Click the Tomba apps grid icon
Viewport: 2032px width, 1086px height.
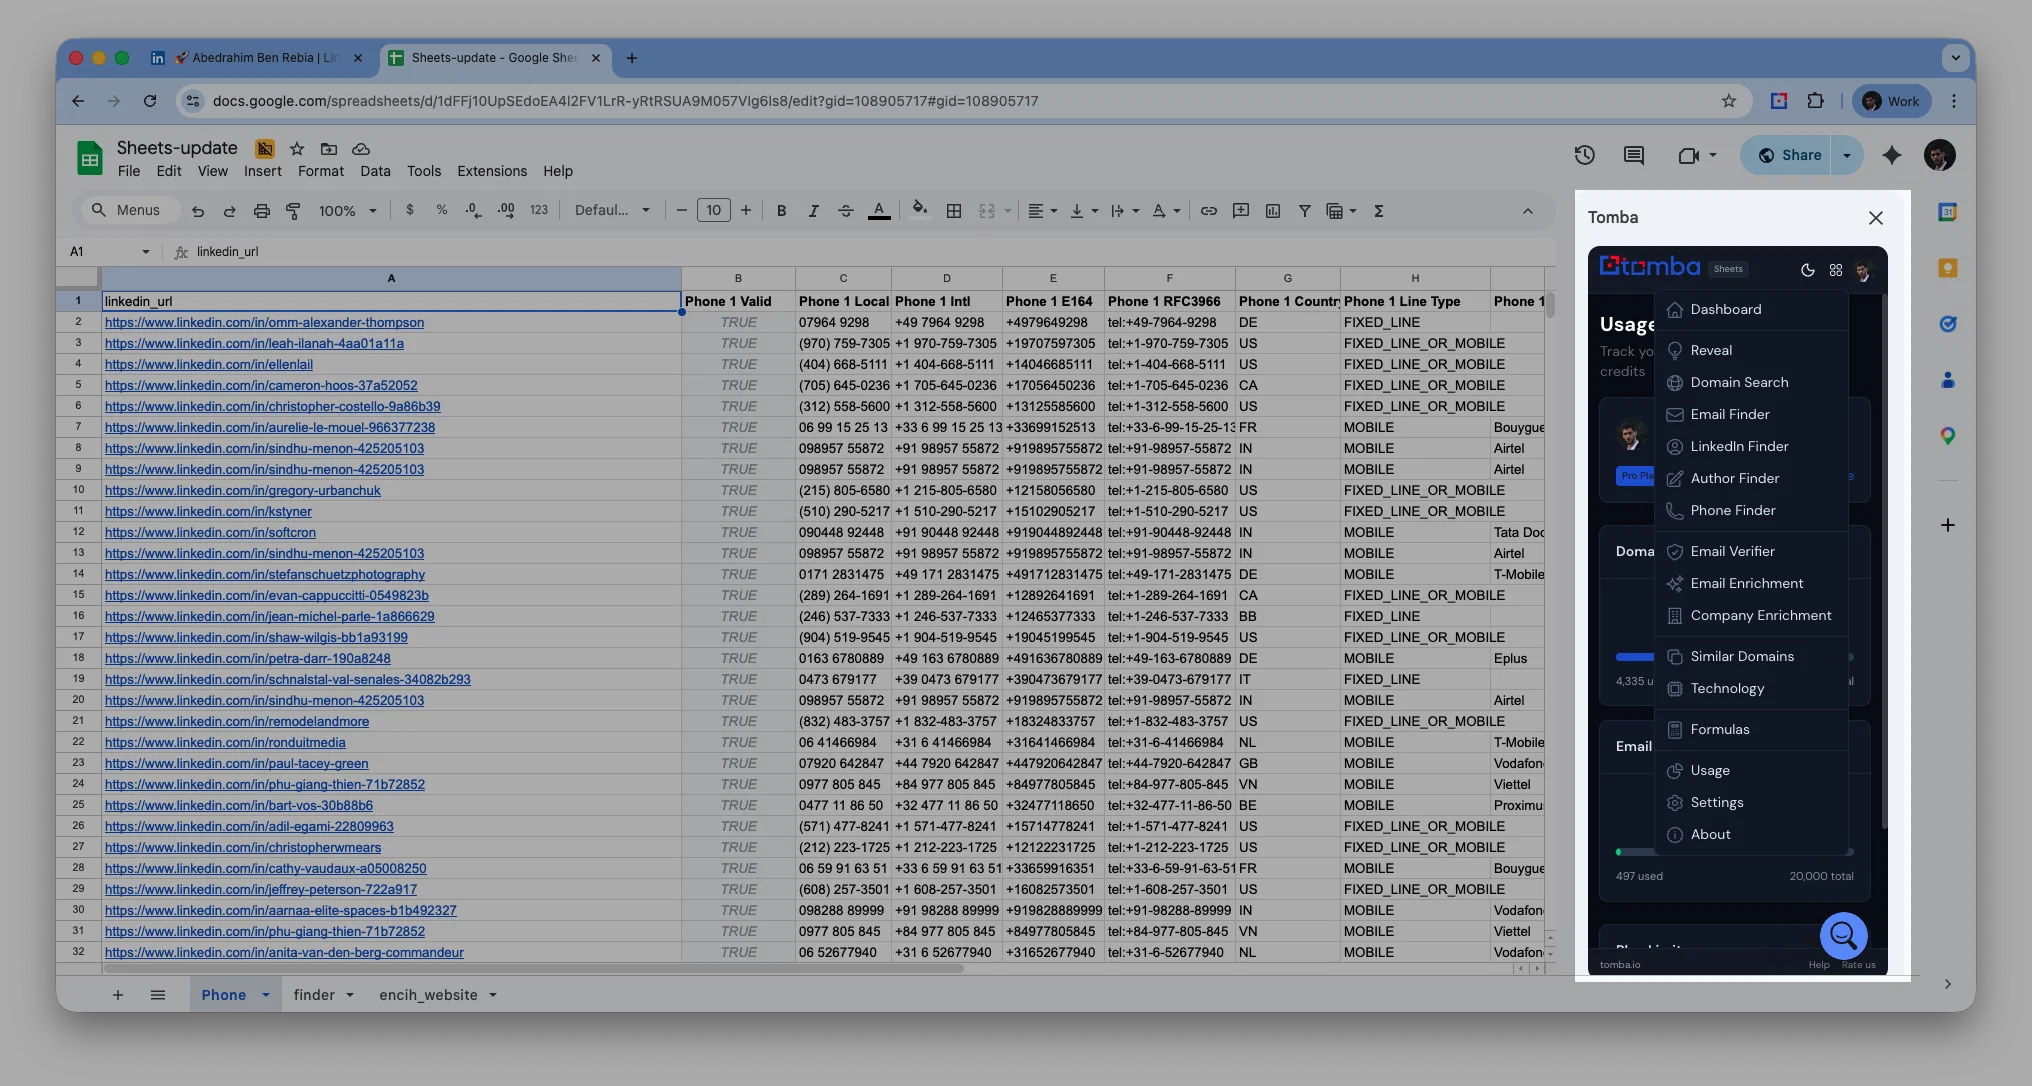(x=1835, y=270)
